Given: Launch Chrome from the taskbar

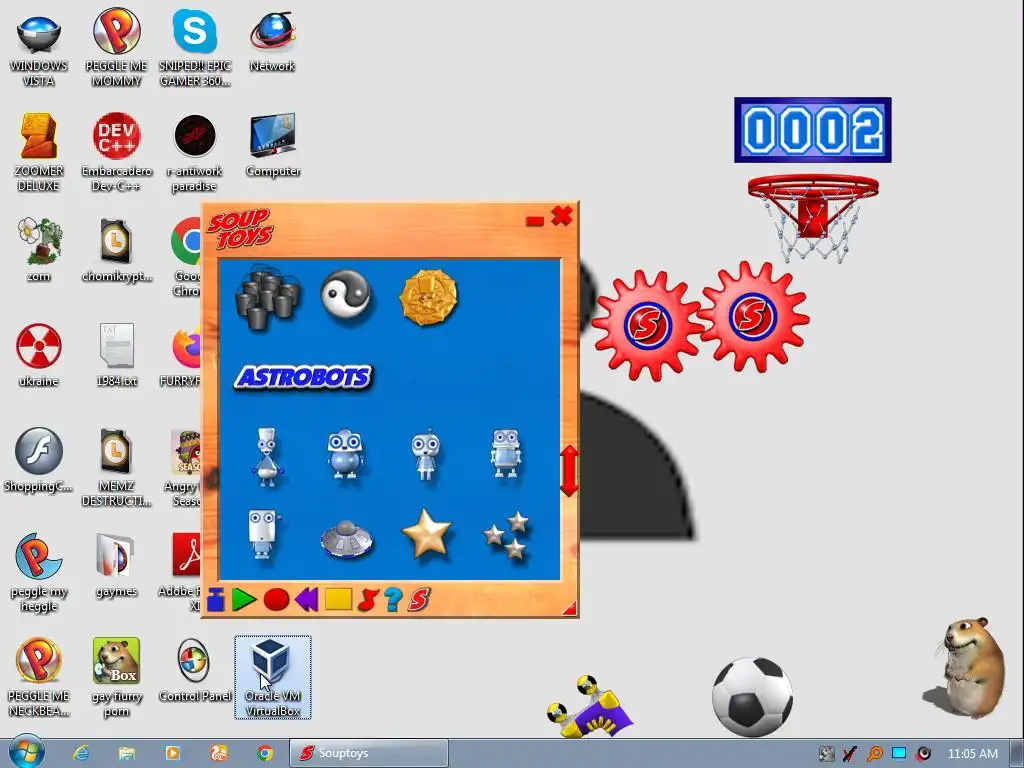Looking at the screenshot, I should 264,753.
